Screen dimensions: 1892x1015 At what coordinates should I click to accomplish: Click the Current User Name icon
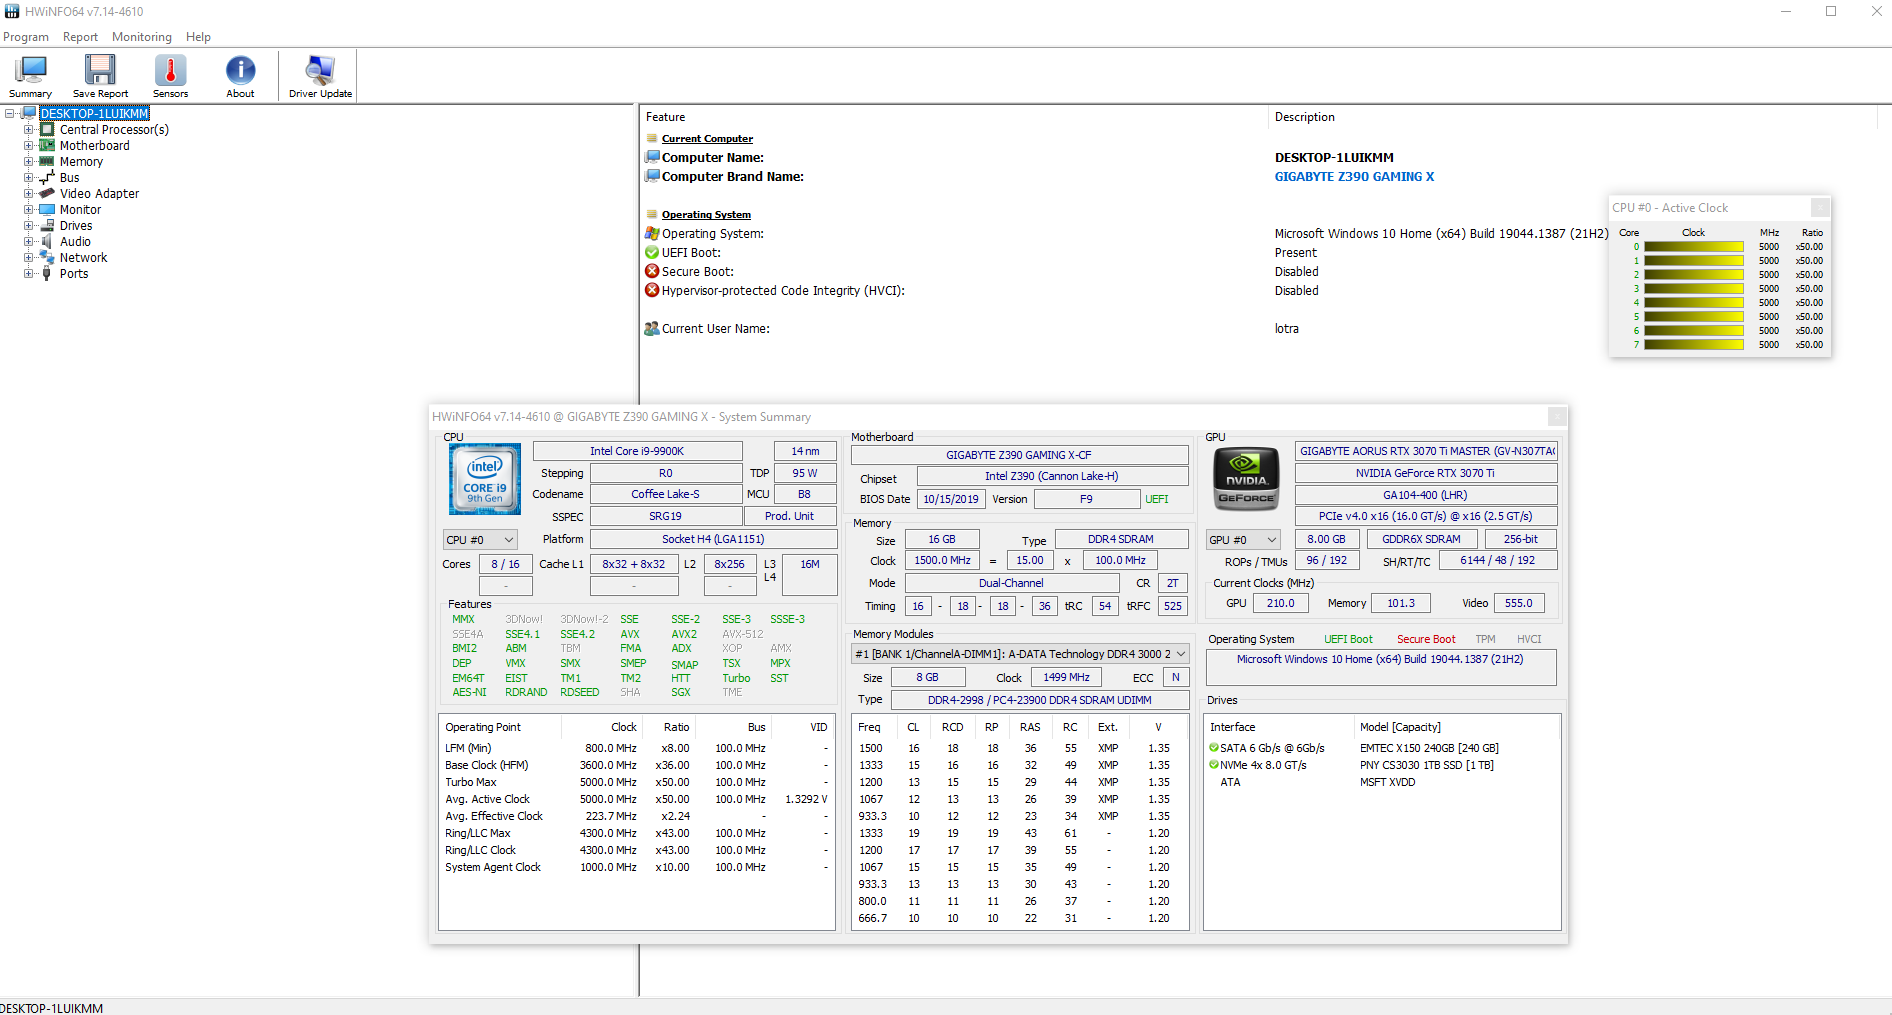[x=652, y=329]
